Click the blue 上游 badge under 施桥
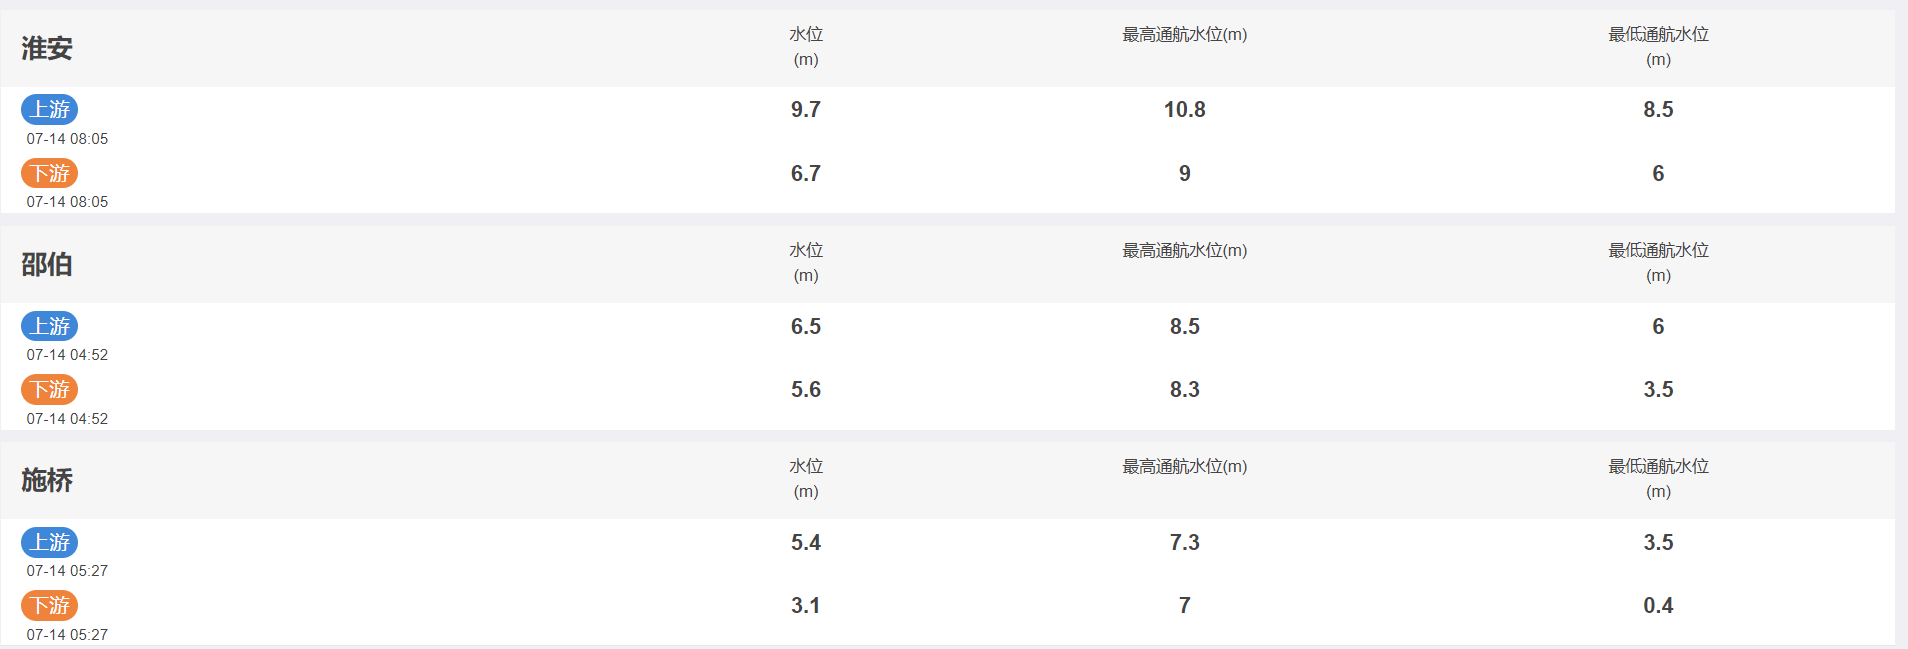Image resolution: width=1908 pixels, height=649 pixels. (49, 542)
